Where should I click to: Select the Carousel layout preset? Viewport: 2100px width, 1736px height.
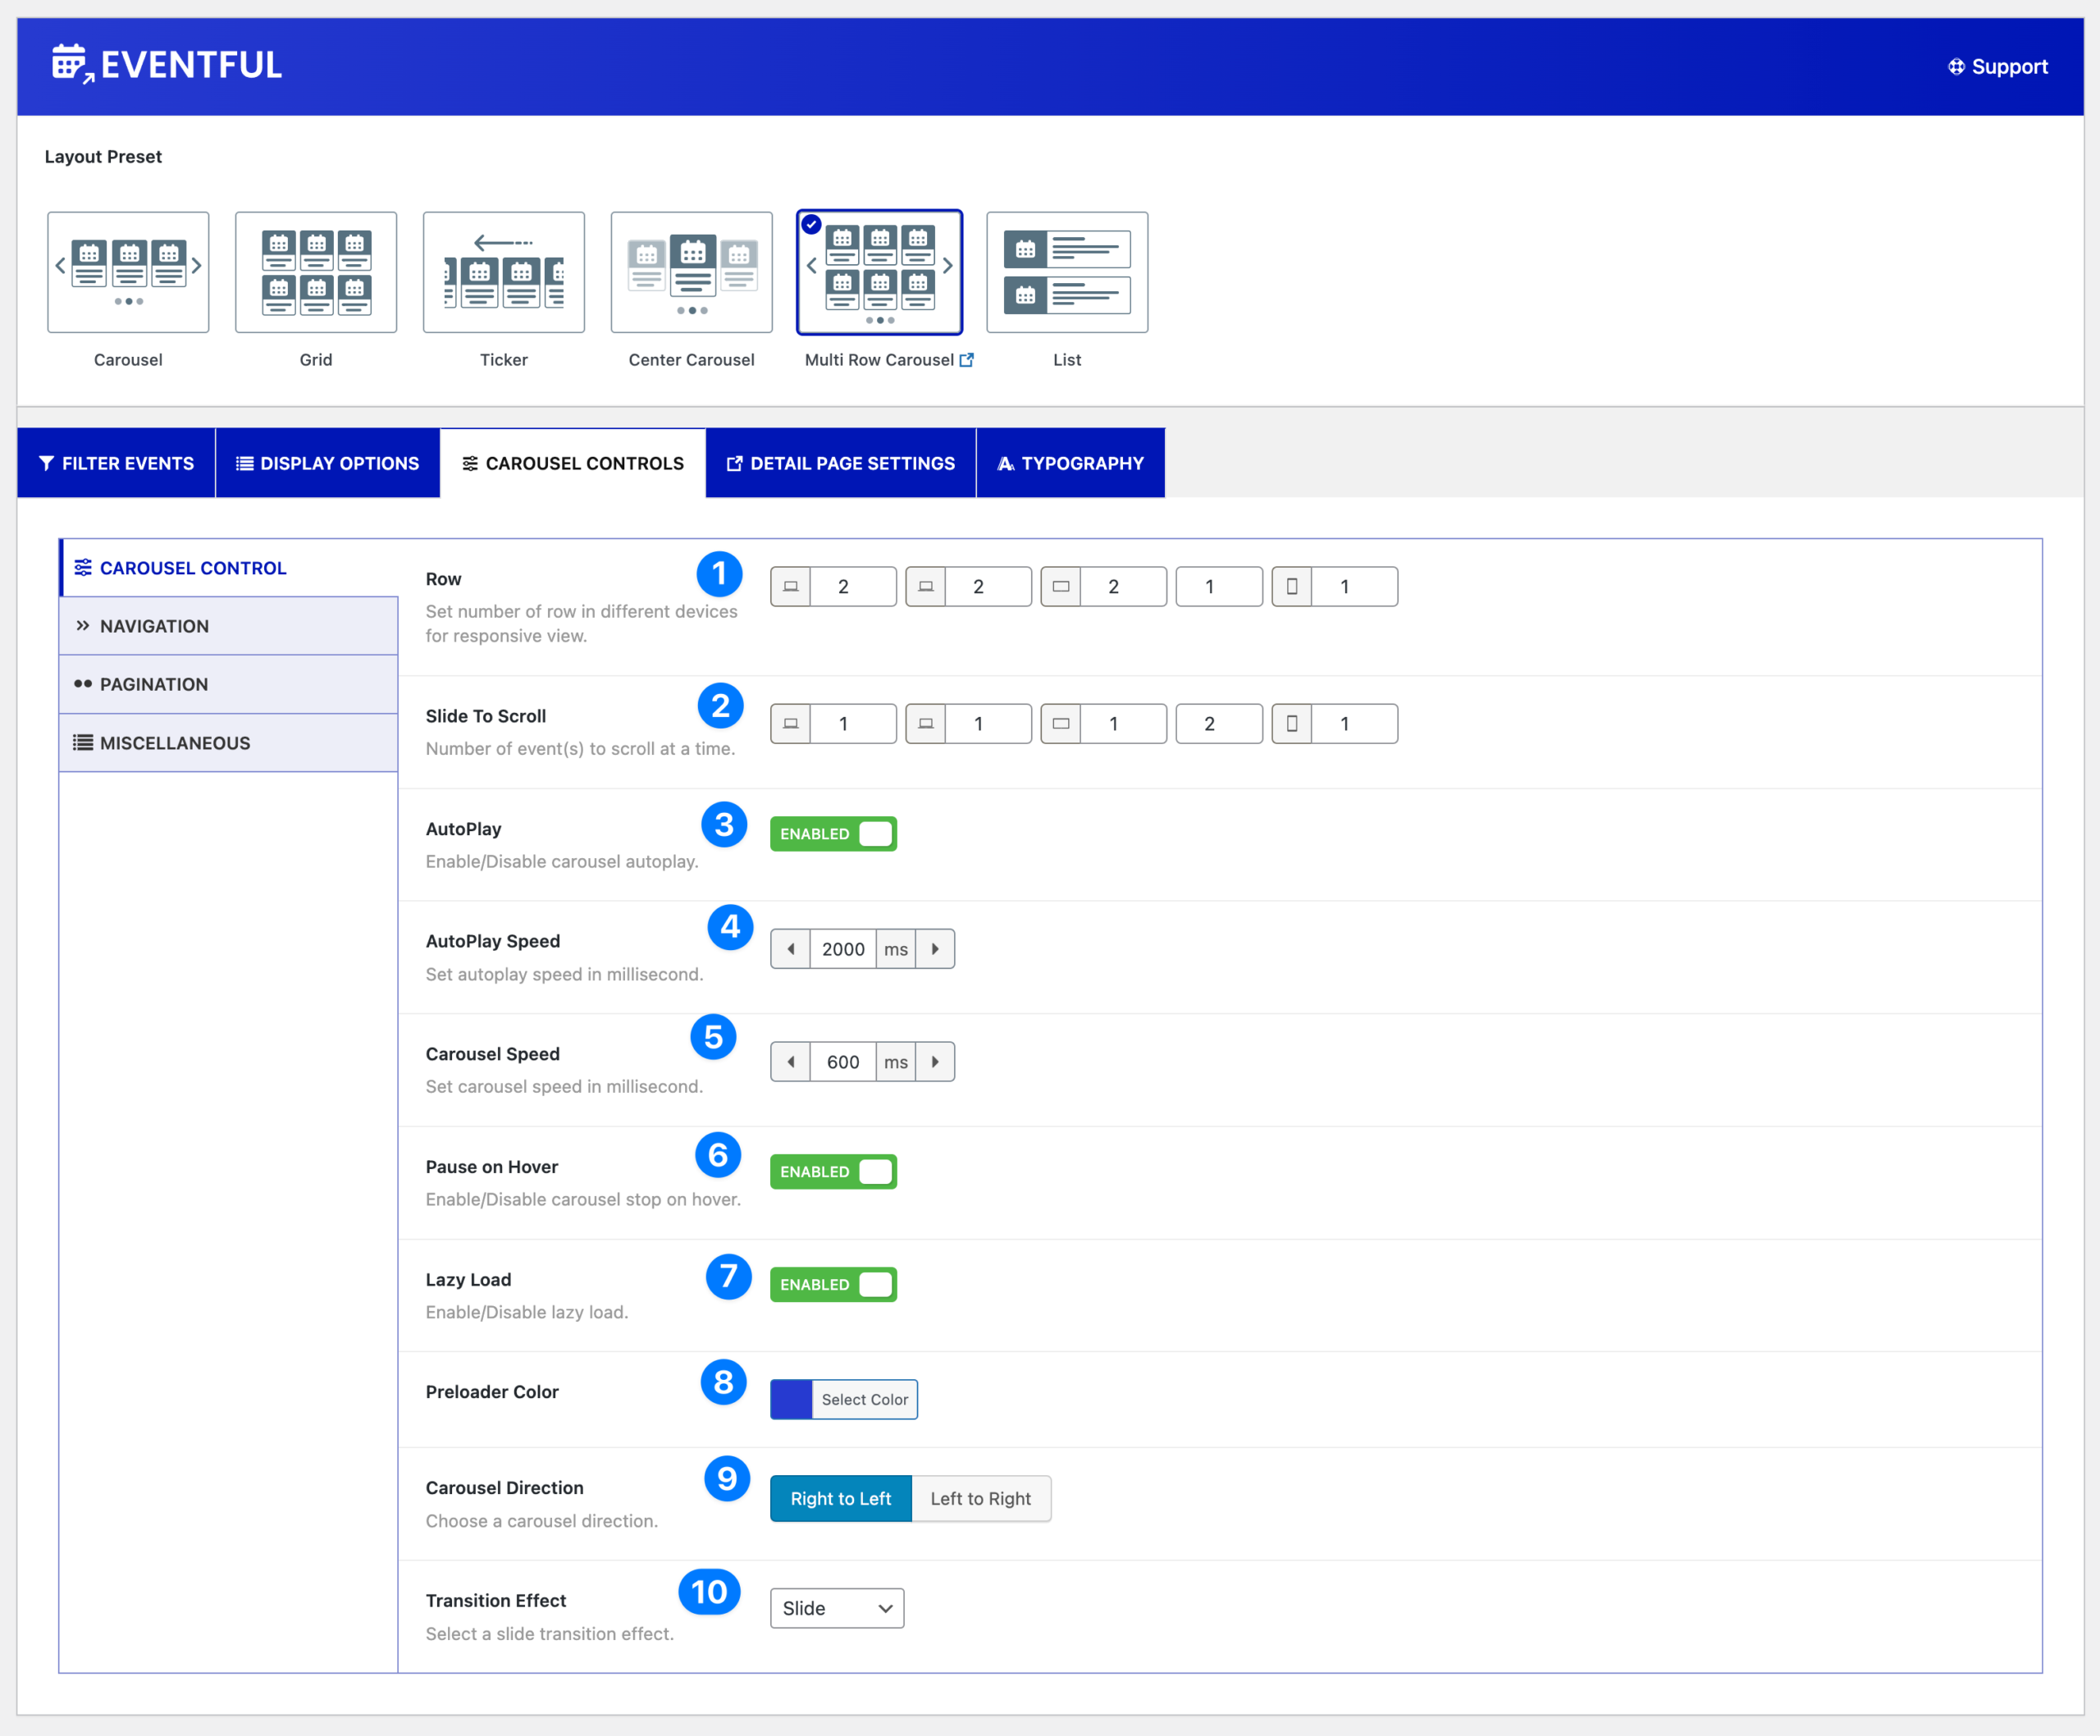[128, 272]
